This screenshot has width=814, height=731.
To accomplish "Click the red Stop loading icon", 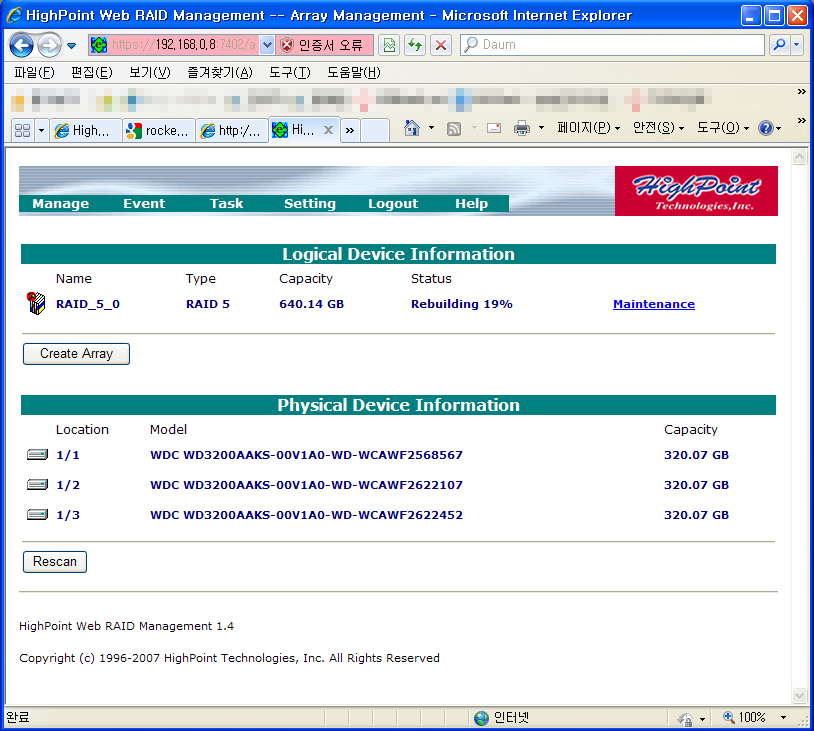I will click(441, 45).
